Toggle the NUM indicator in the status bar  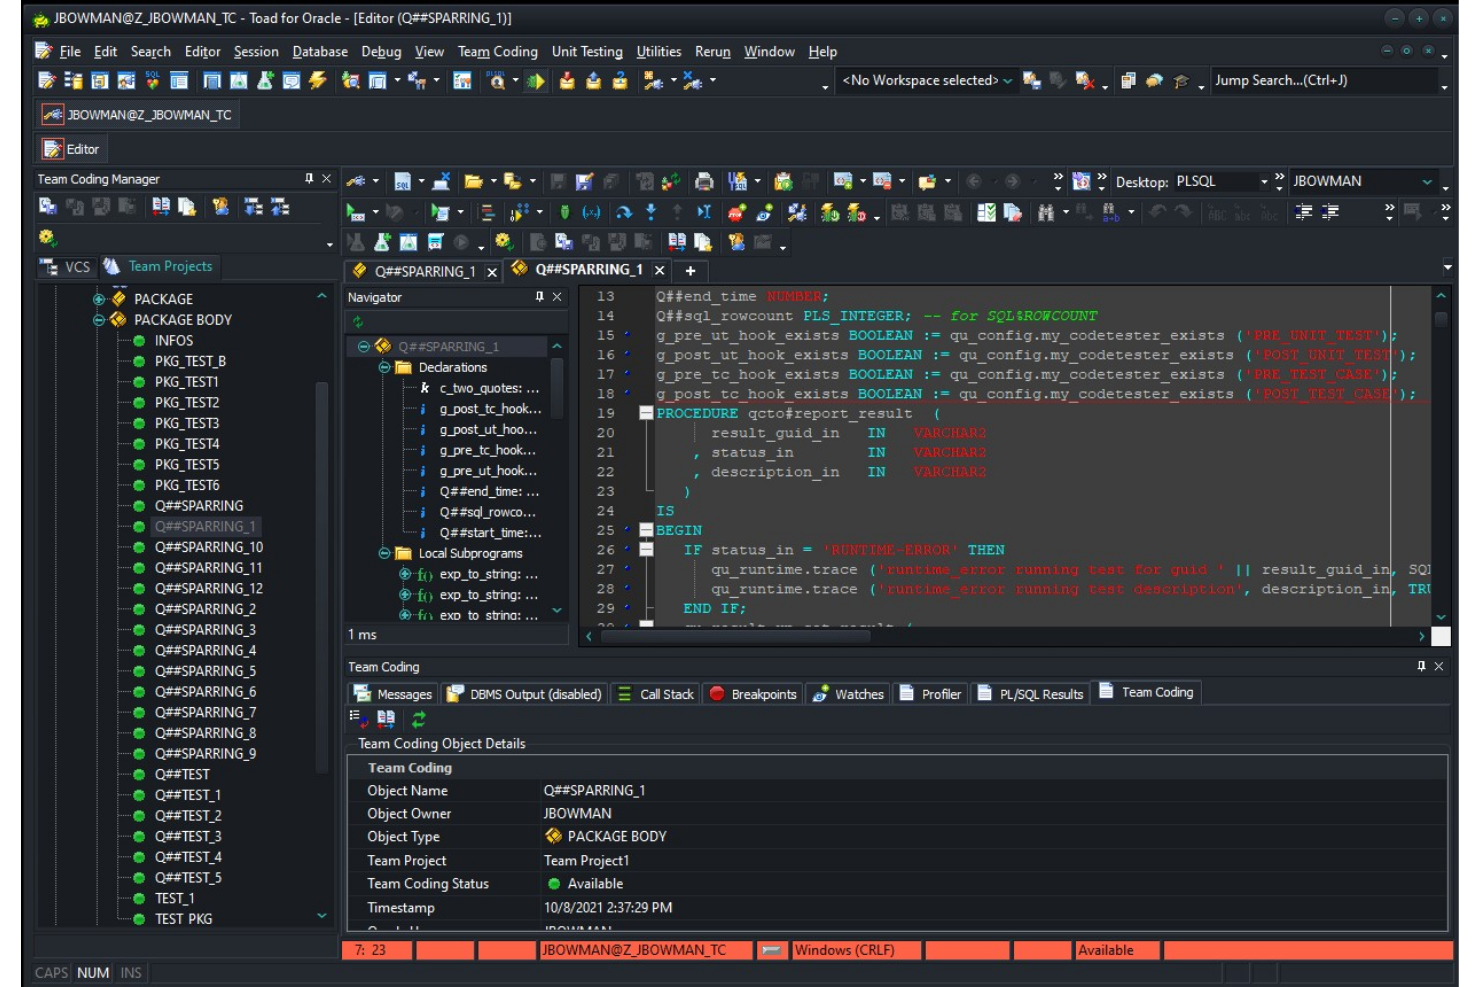(x=92, y=972)
